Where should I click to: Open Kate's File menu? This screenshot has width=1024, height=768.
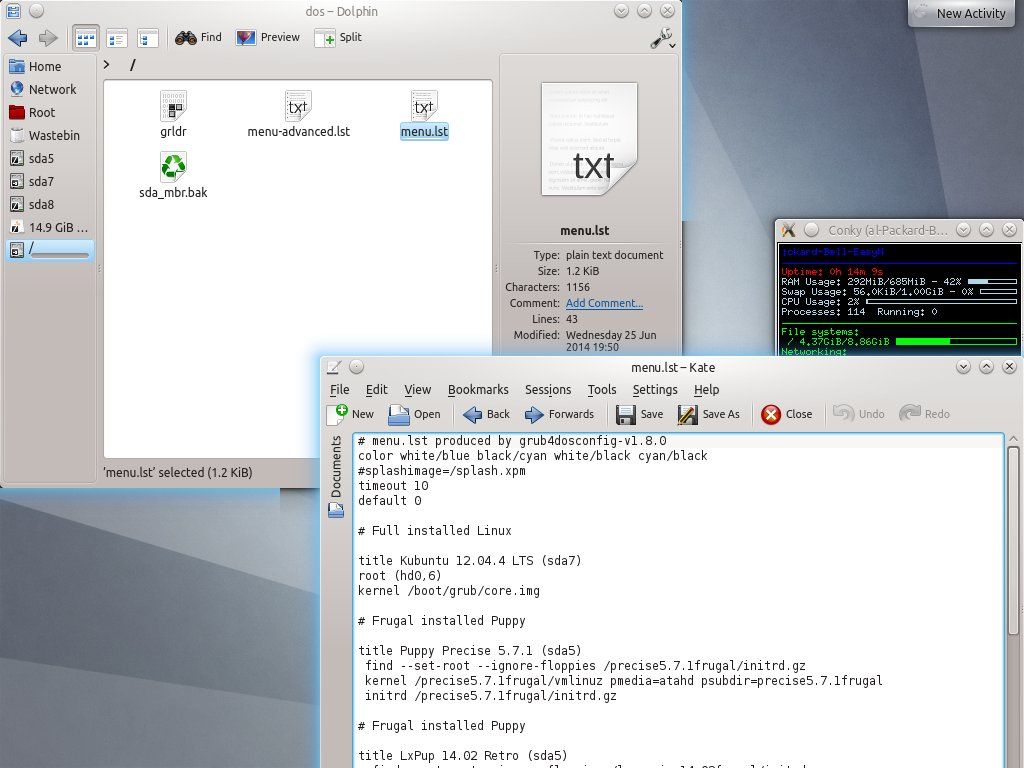340,390
